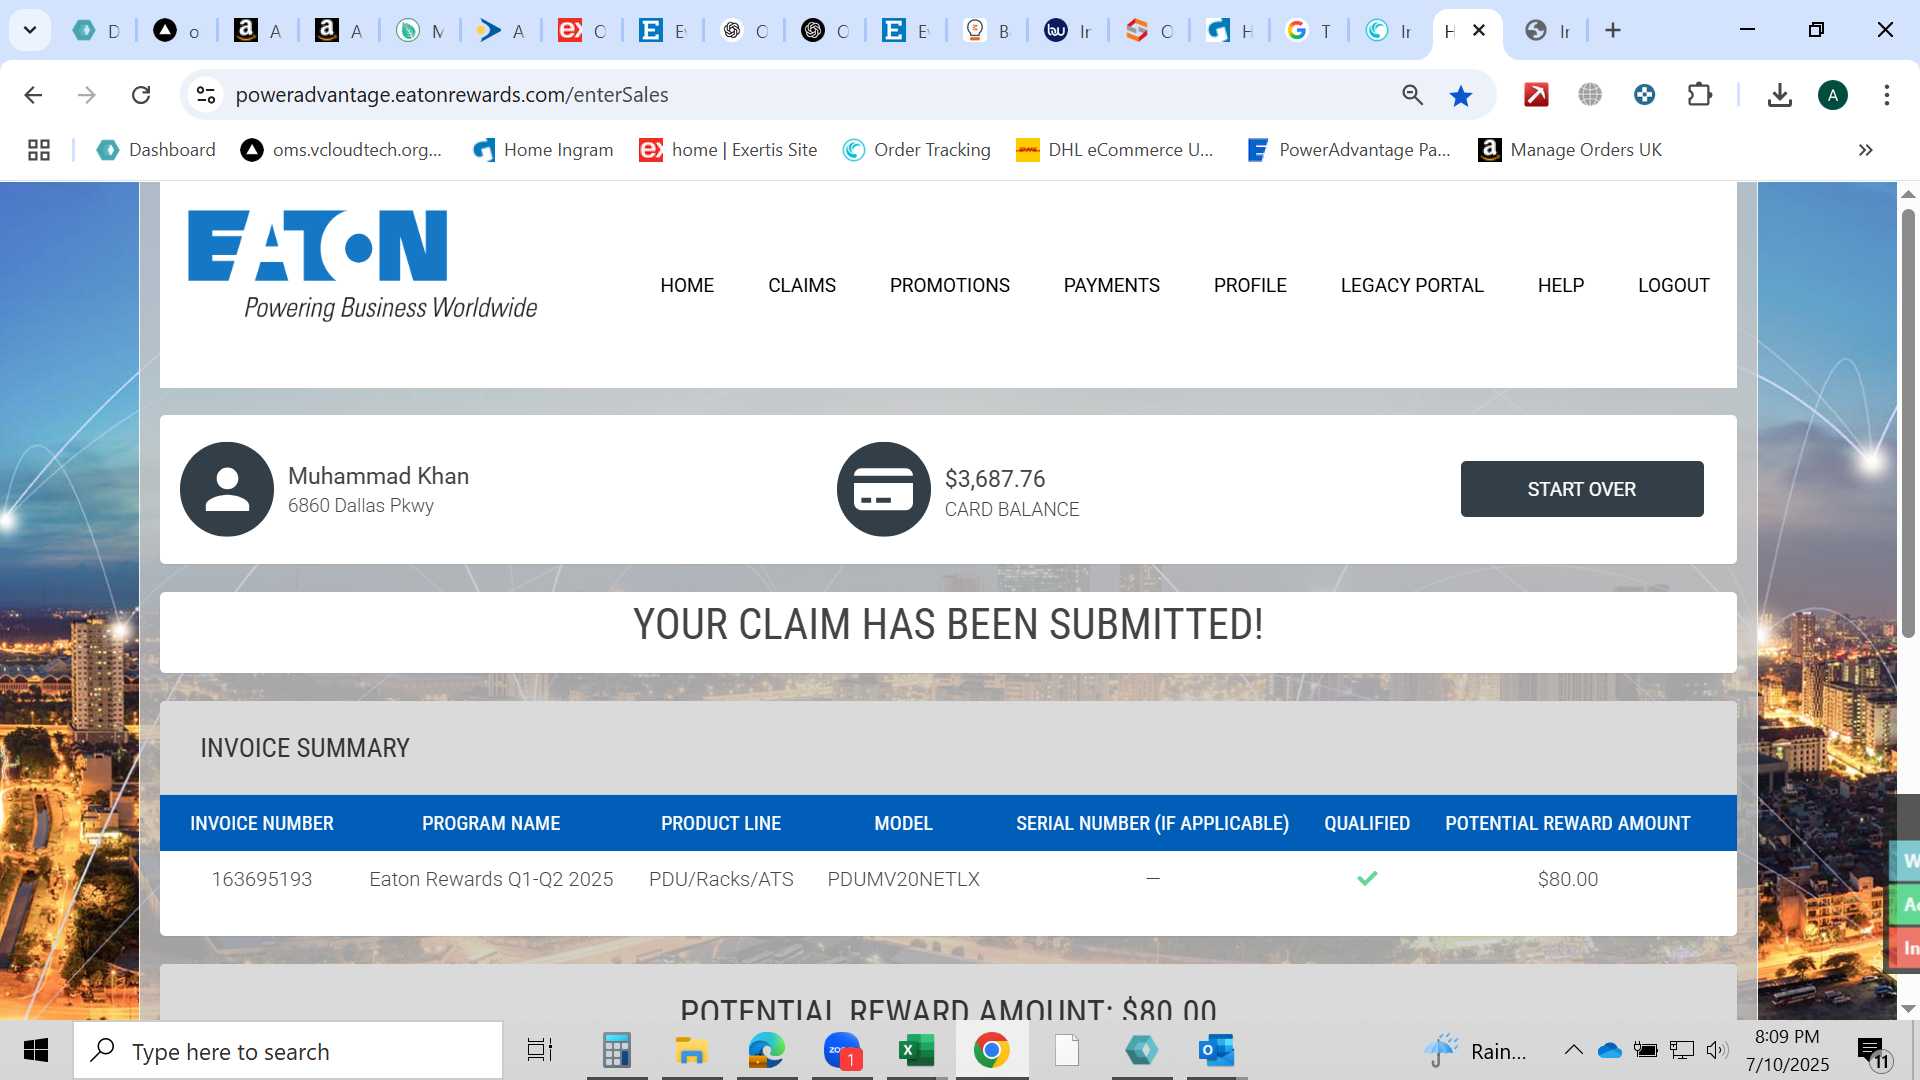Open the notification center icon
Image resolution: width=1920 pixels, height=1080 pixels.
point(1872,1050)
